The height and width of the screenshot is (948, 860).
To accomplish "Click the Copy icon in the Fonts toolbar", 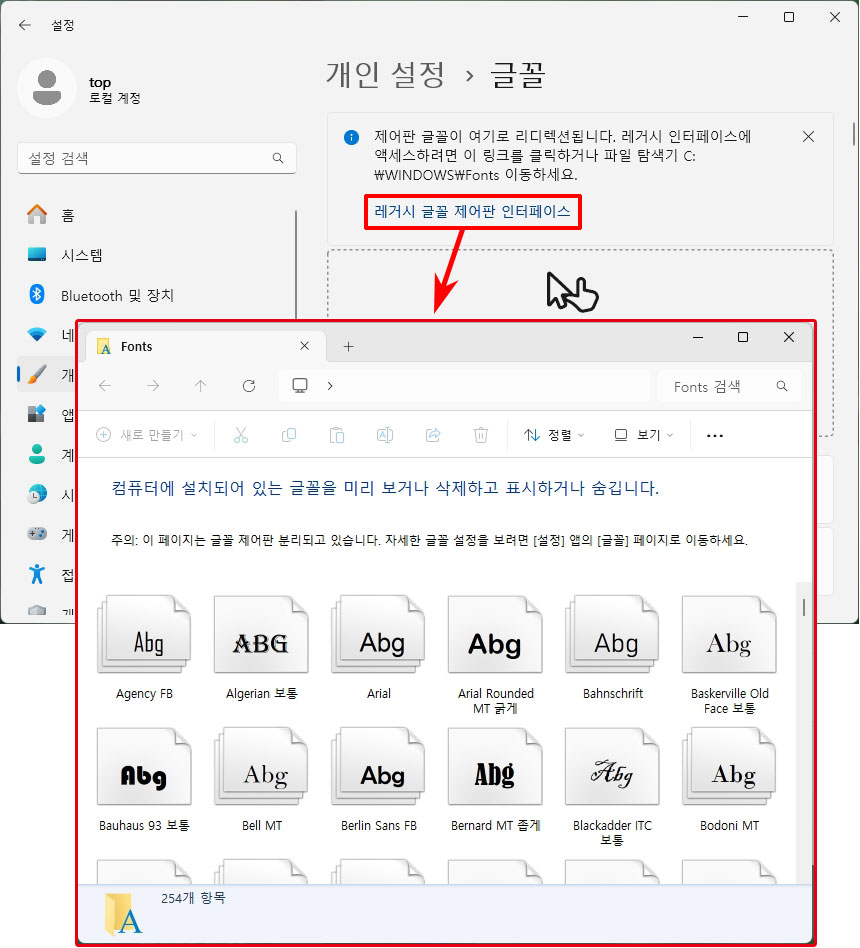I will point(289,435).
